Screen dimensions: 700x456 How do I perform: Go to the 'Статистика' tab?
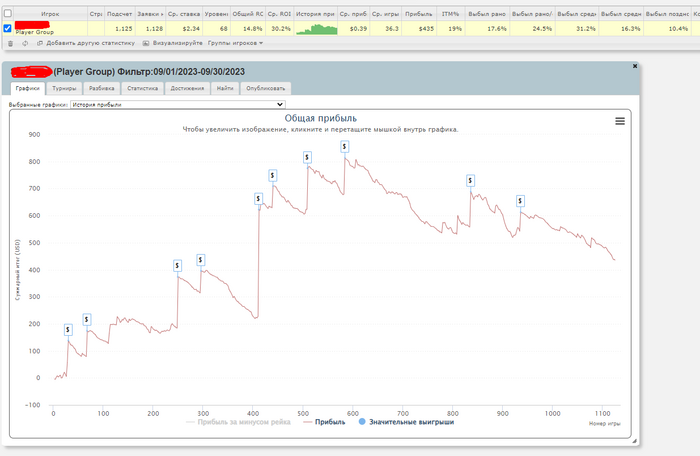tap(142, 88)
